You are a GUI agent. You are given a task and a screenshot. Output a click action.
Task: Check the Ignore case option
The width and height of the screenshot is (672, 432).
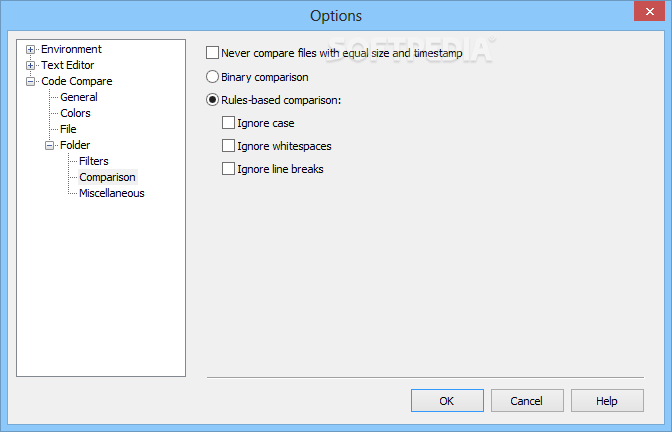[229, 123]
